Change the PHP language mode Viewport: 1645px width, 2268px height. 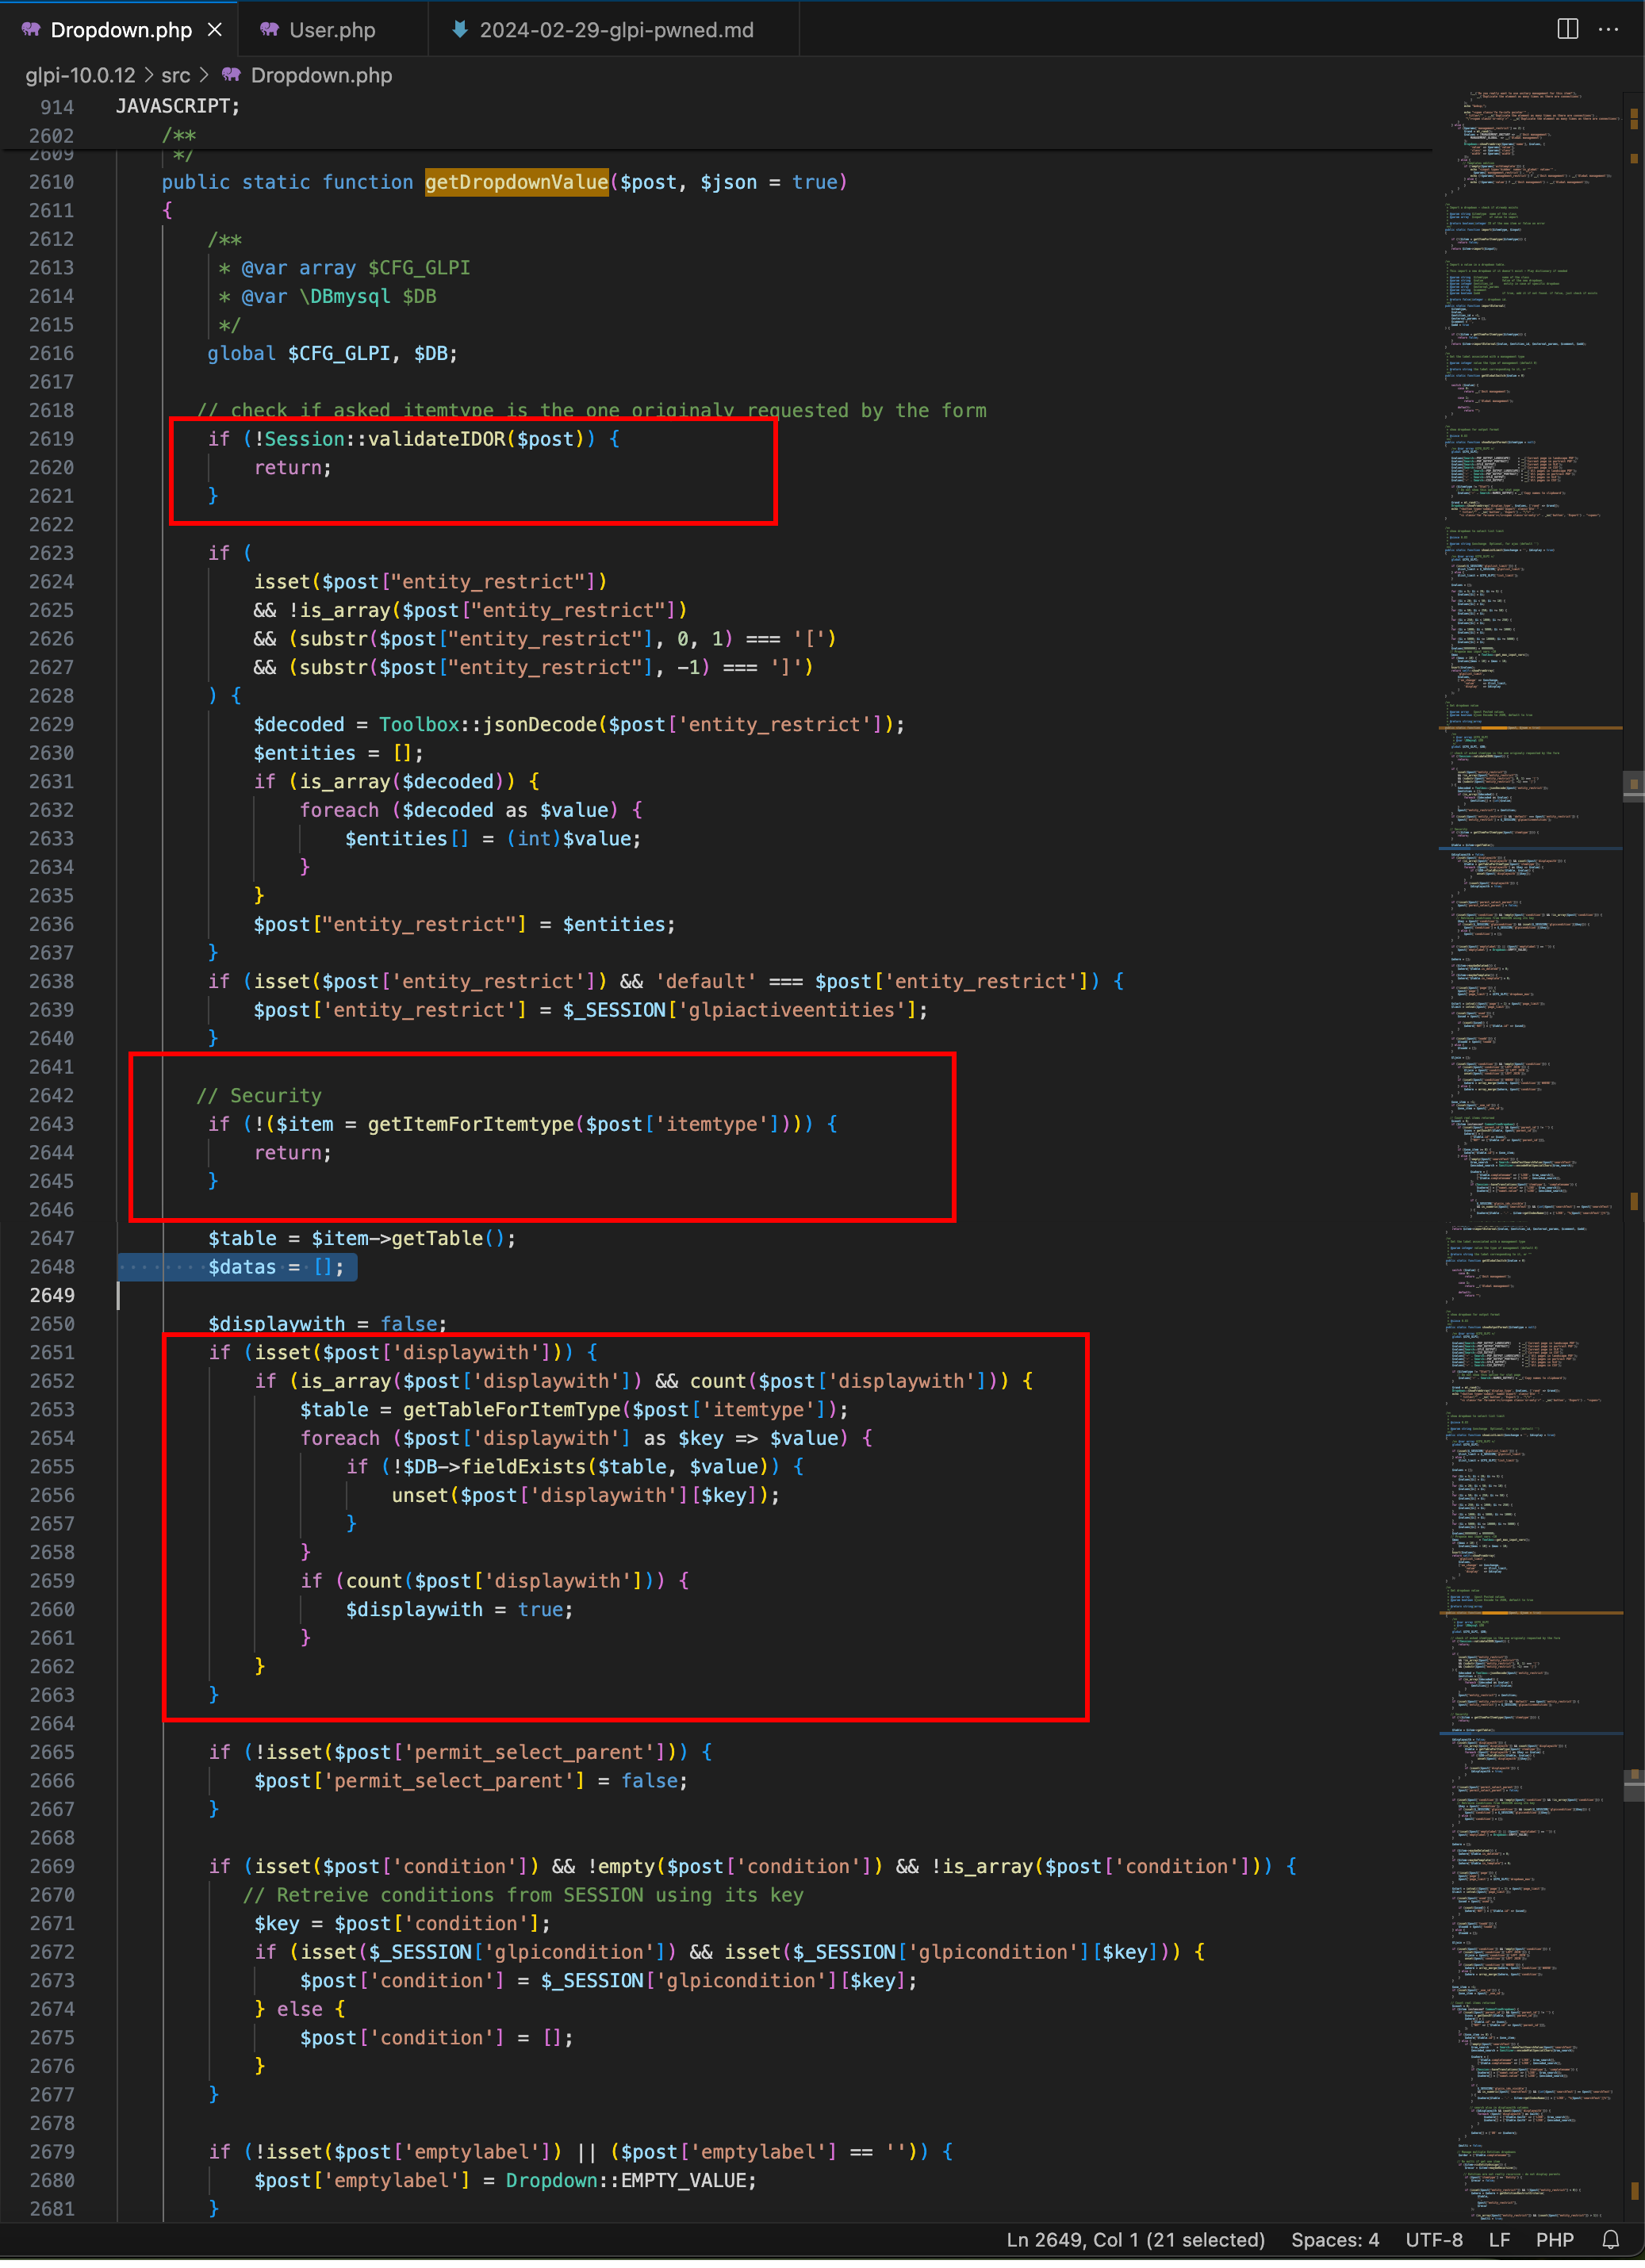click(x=1555, y=2239)
